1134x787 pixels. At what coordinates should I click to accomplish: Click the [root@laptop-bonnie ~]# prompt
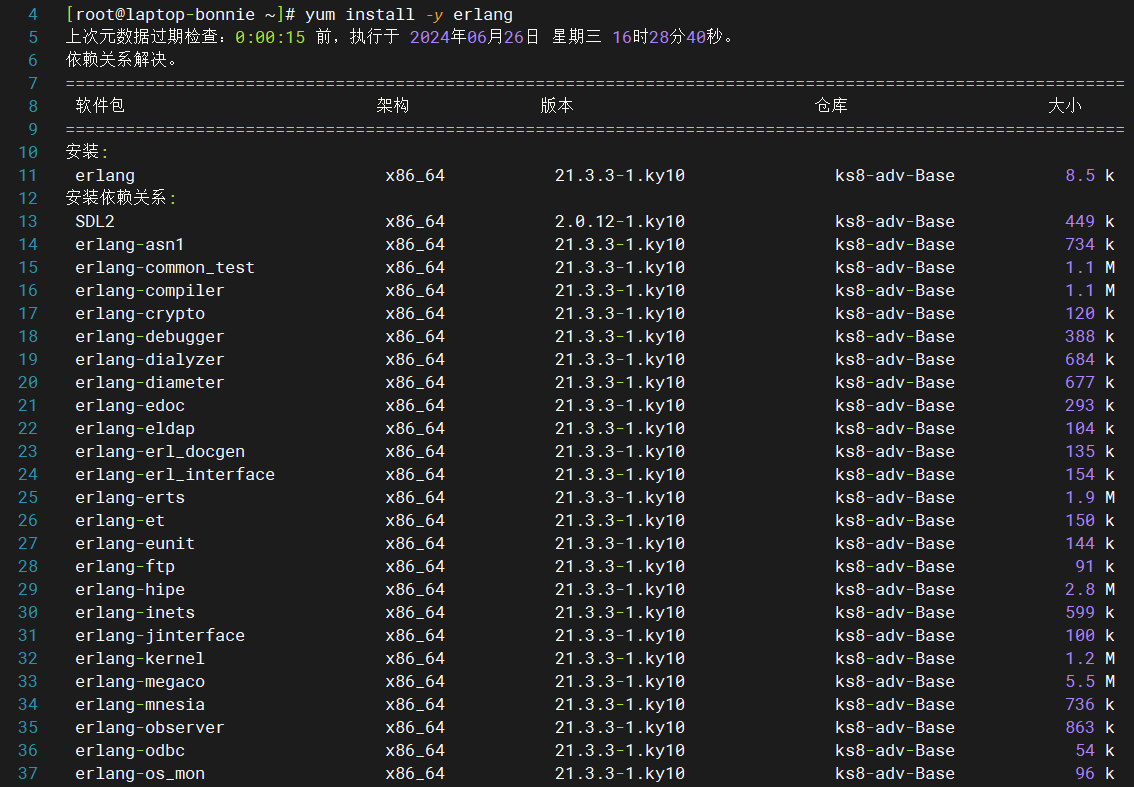180,14
